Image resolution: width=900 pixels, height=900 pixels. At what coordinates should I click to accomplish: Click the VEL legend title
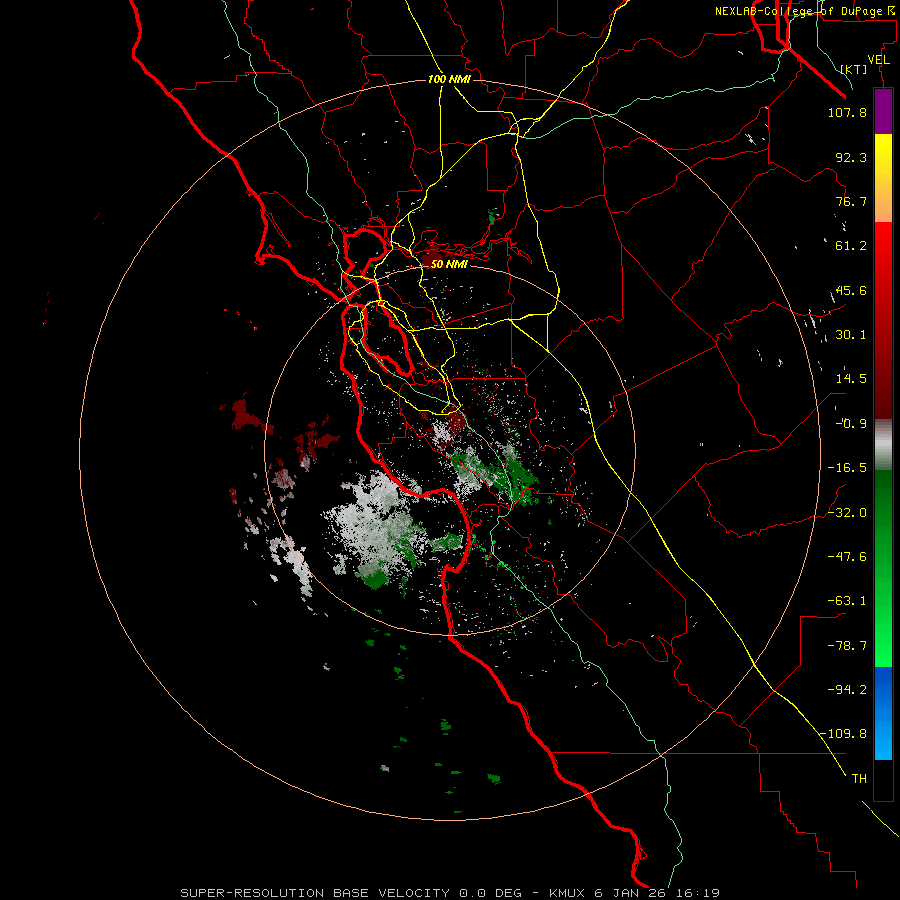pyautogui.click(x=878, y=60)
